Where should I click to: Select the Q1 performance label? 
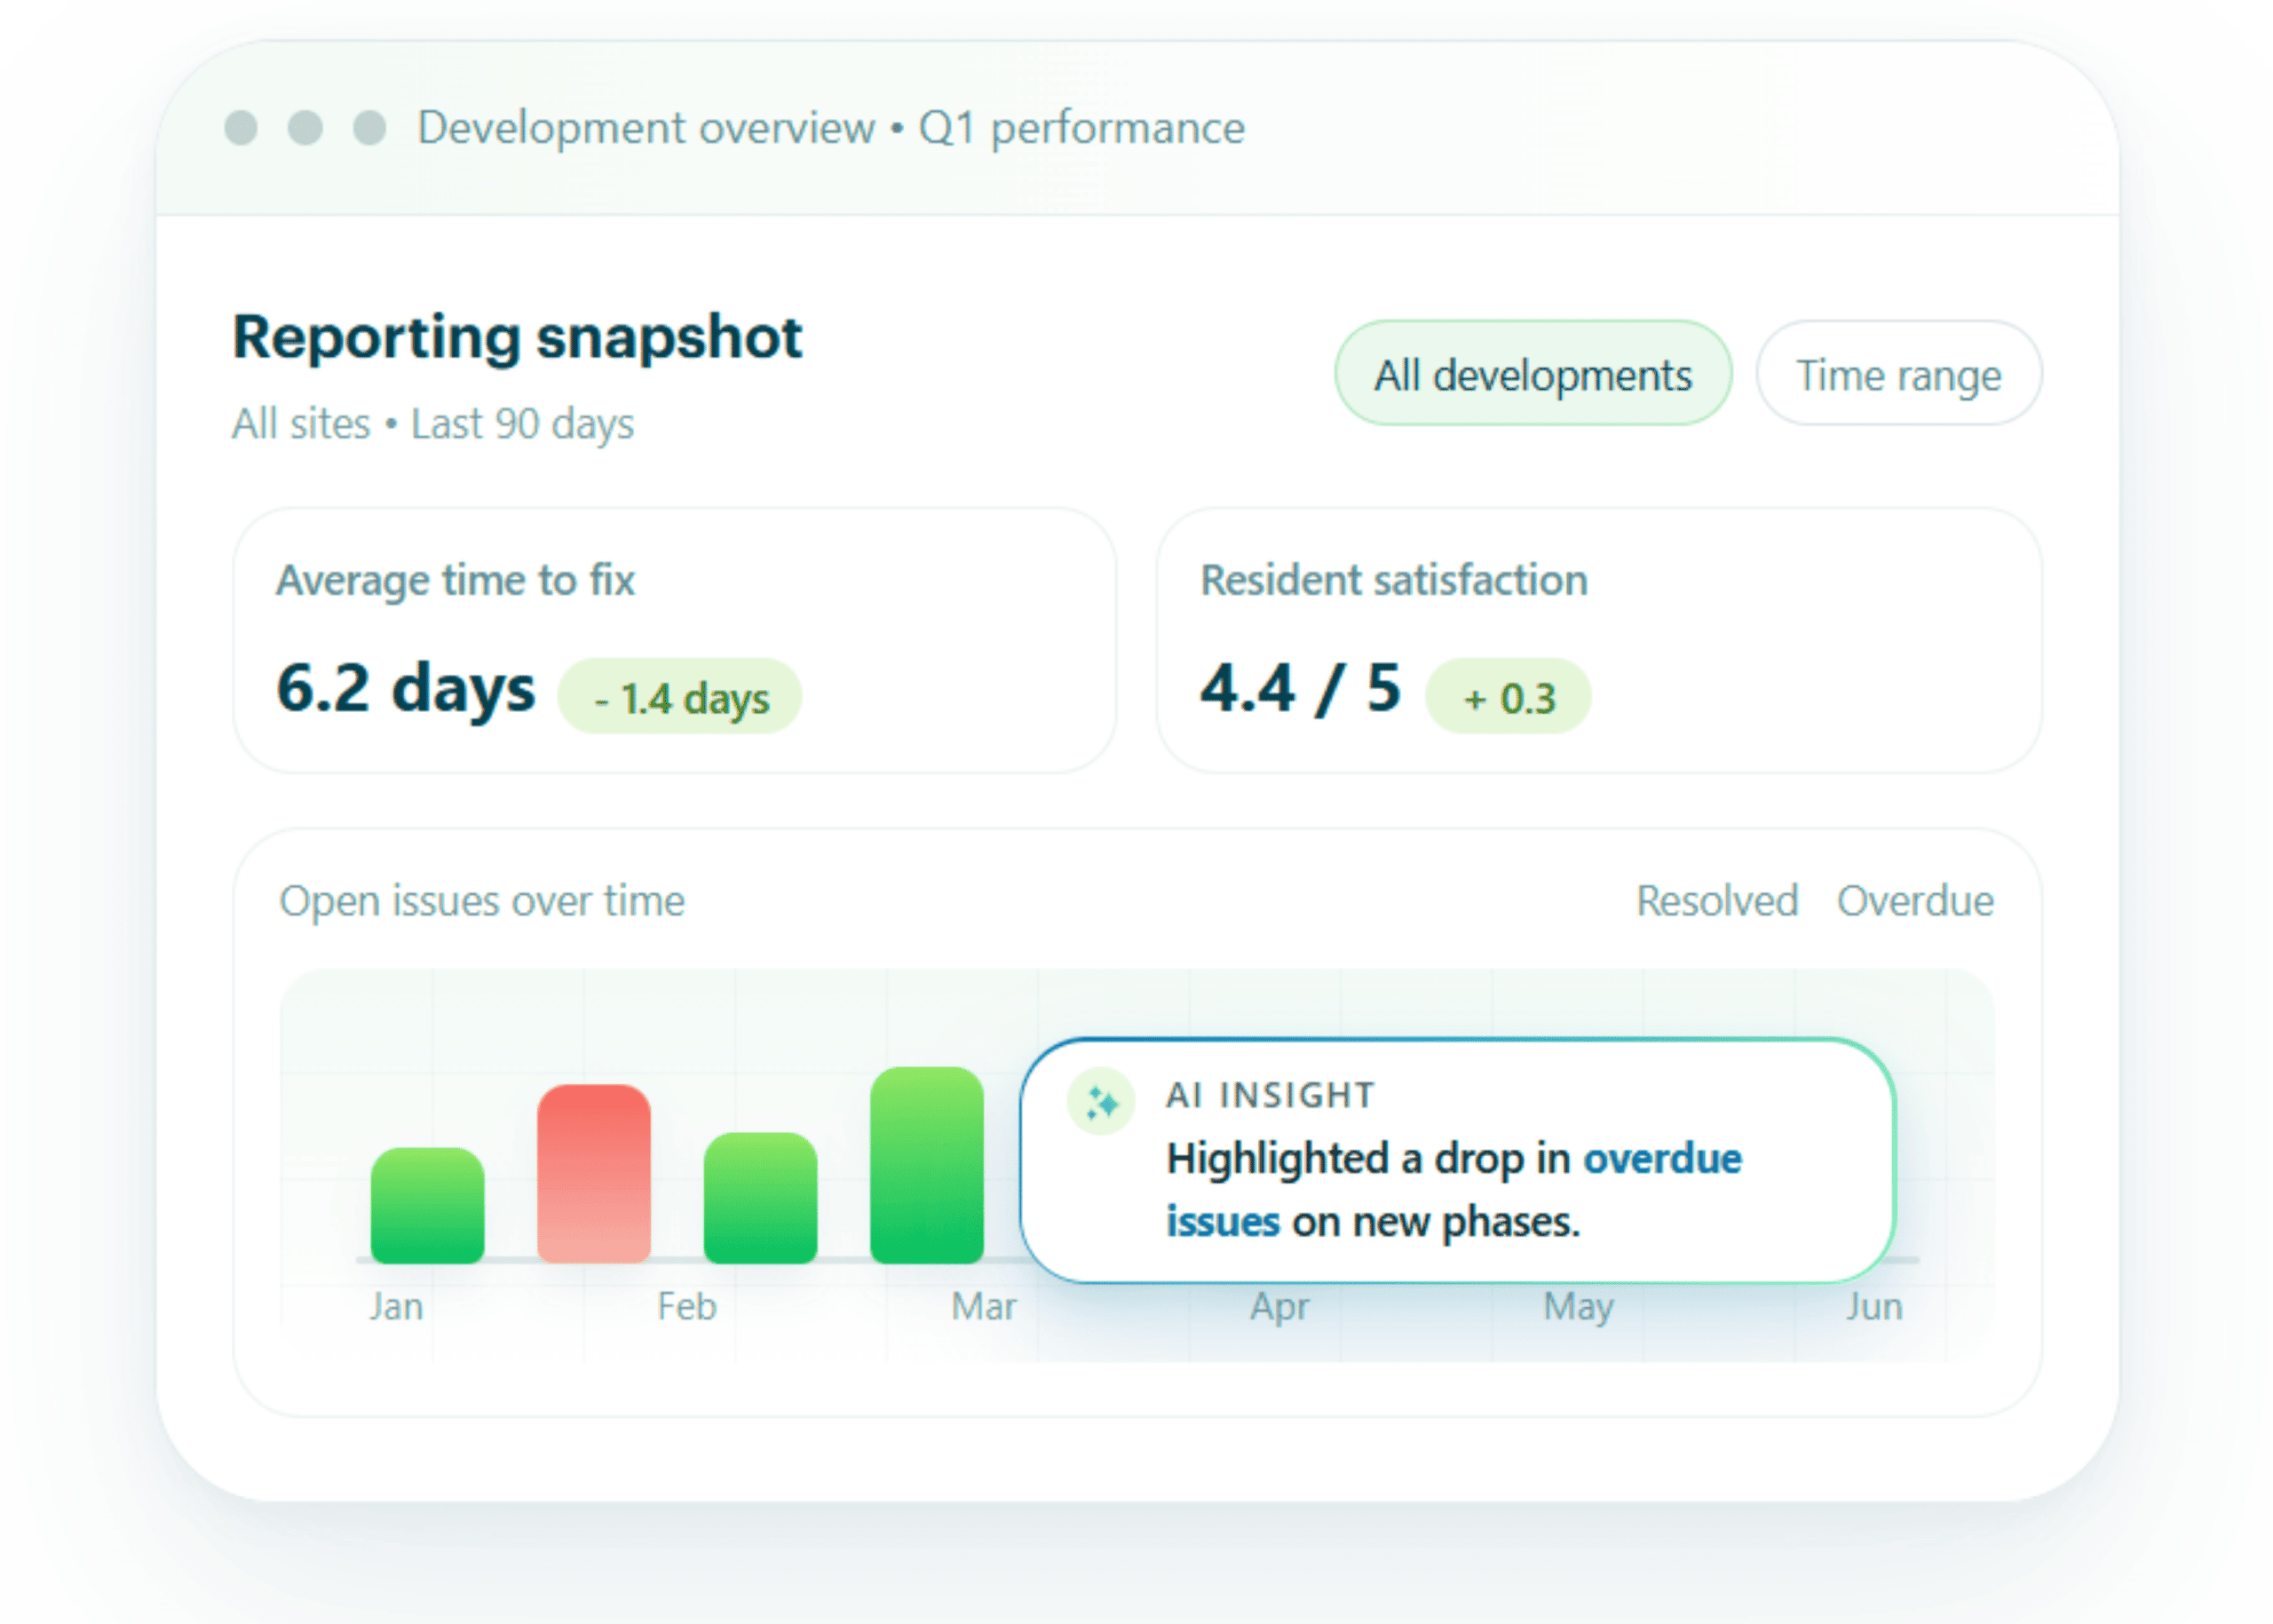[x=1080, y=126]
